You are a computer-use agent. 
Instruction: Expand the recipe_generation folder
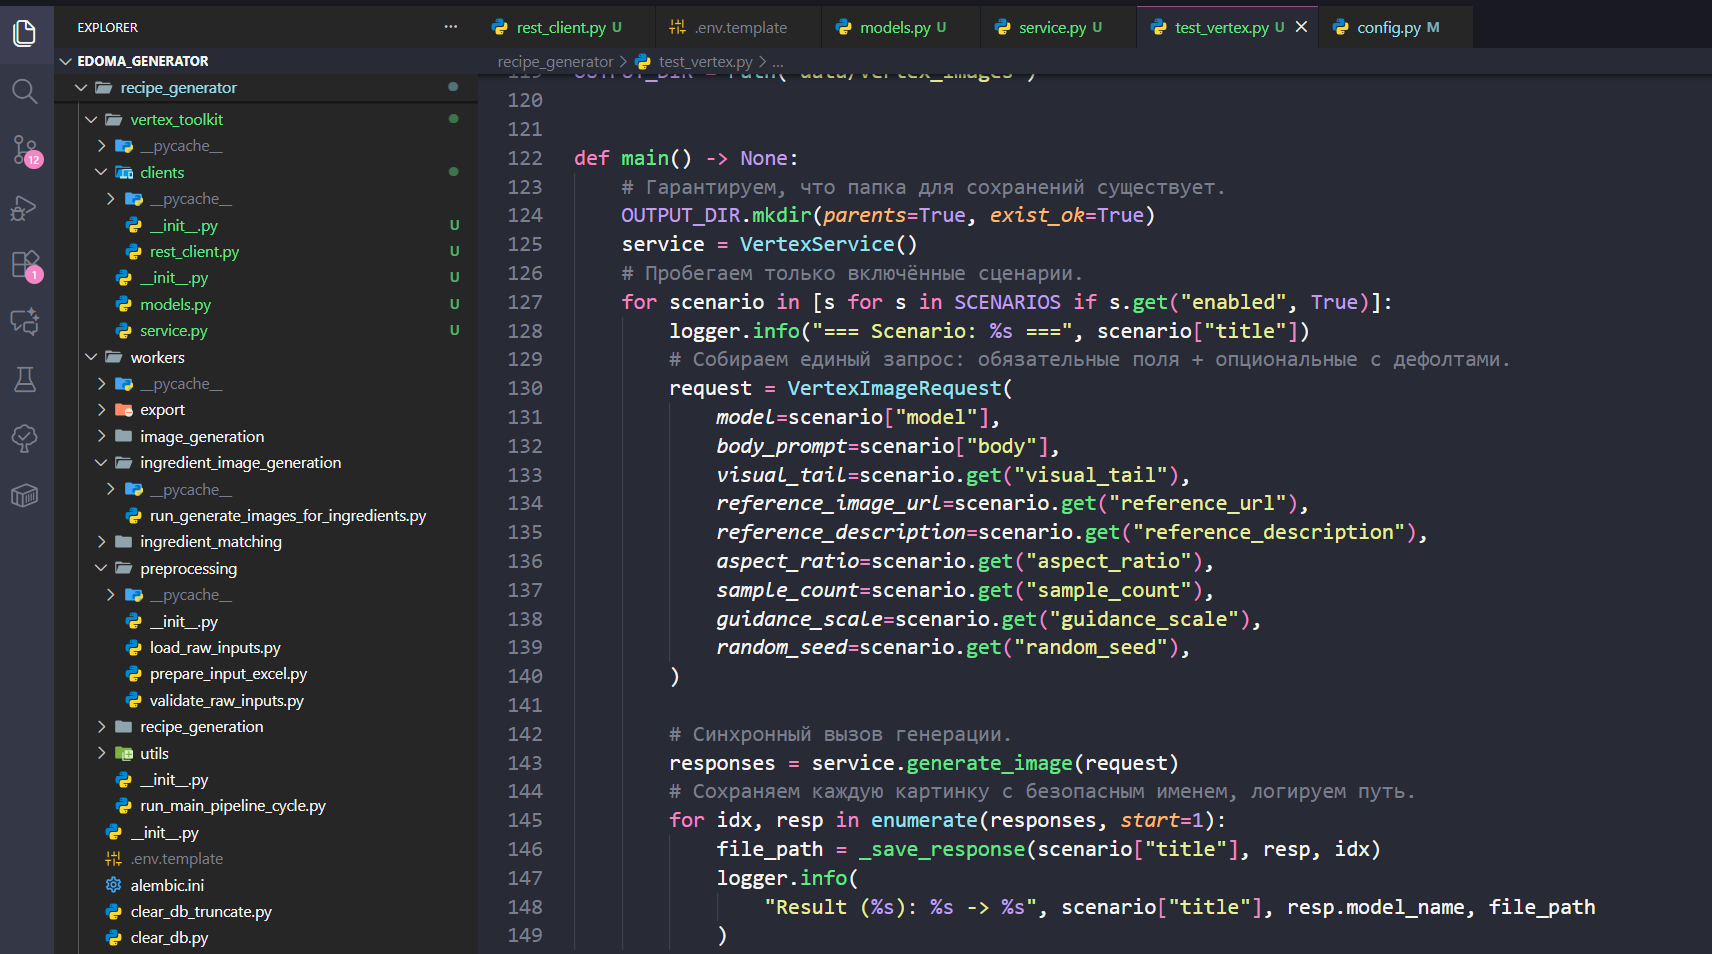(x=101, y=727)
